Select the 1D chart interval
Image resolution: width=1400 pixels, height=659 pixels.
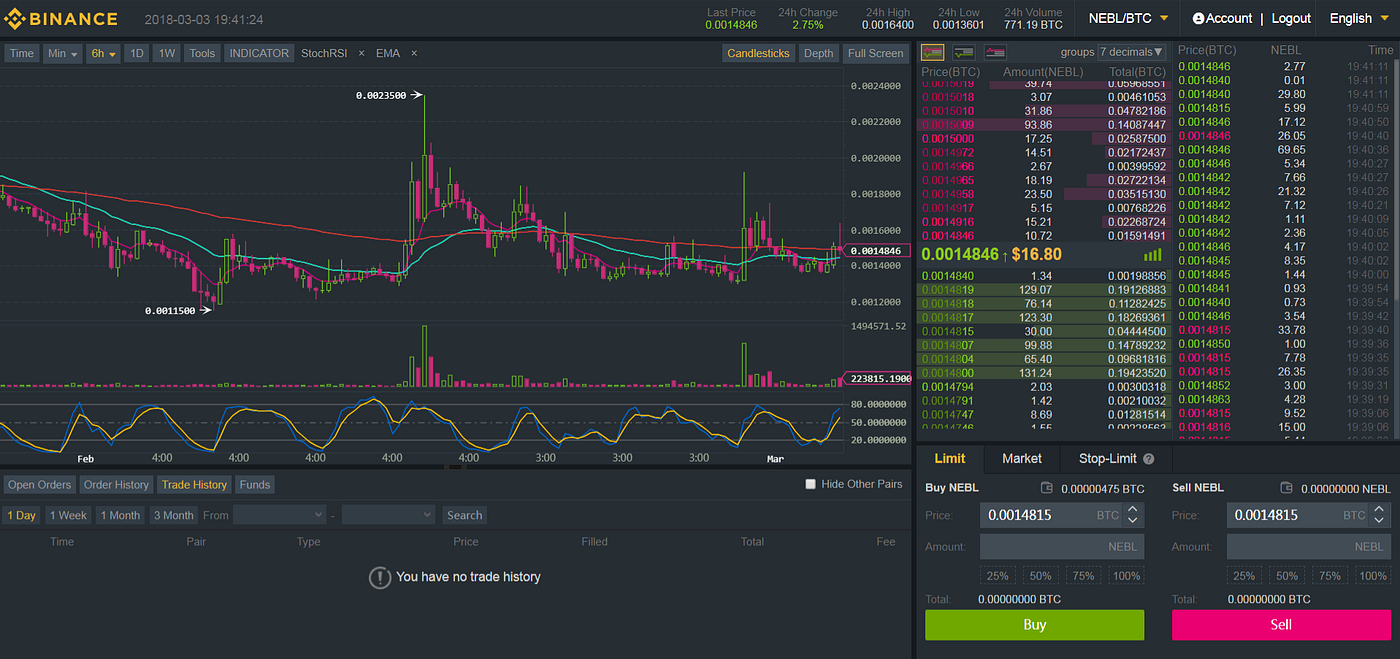136,53
